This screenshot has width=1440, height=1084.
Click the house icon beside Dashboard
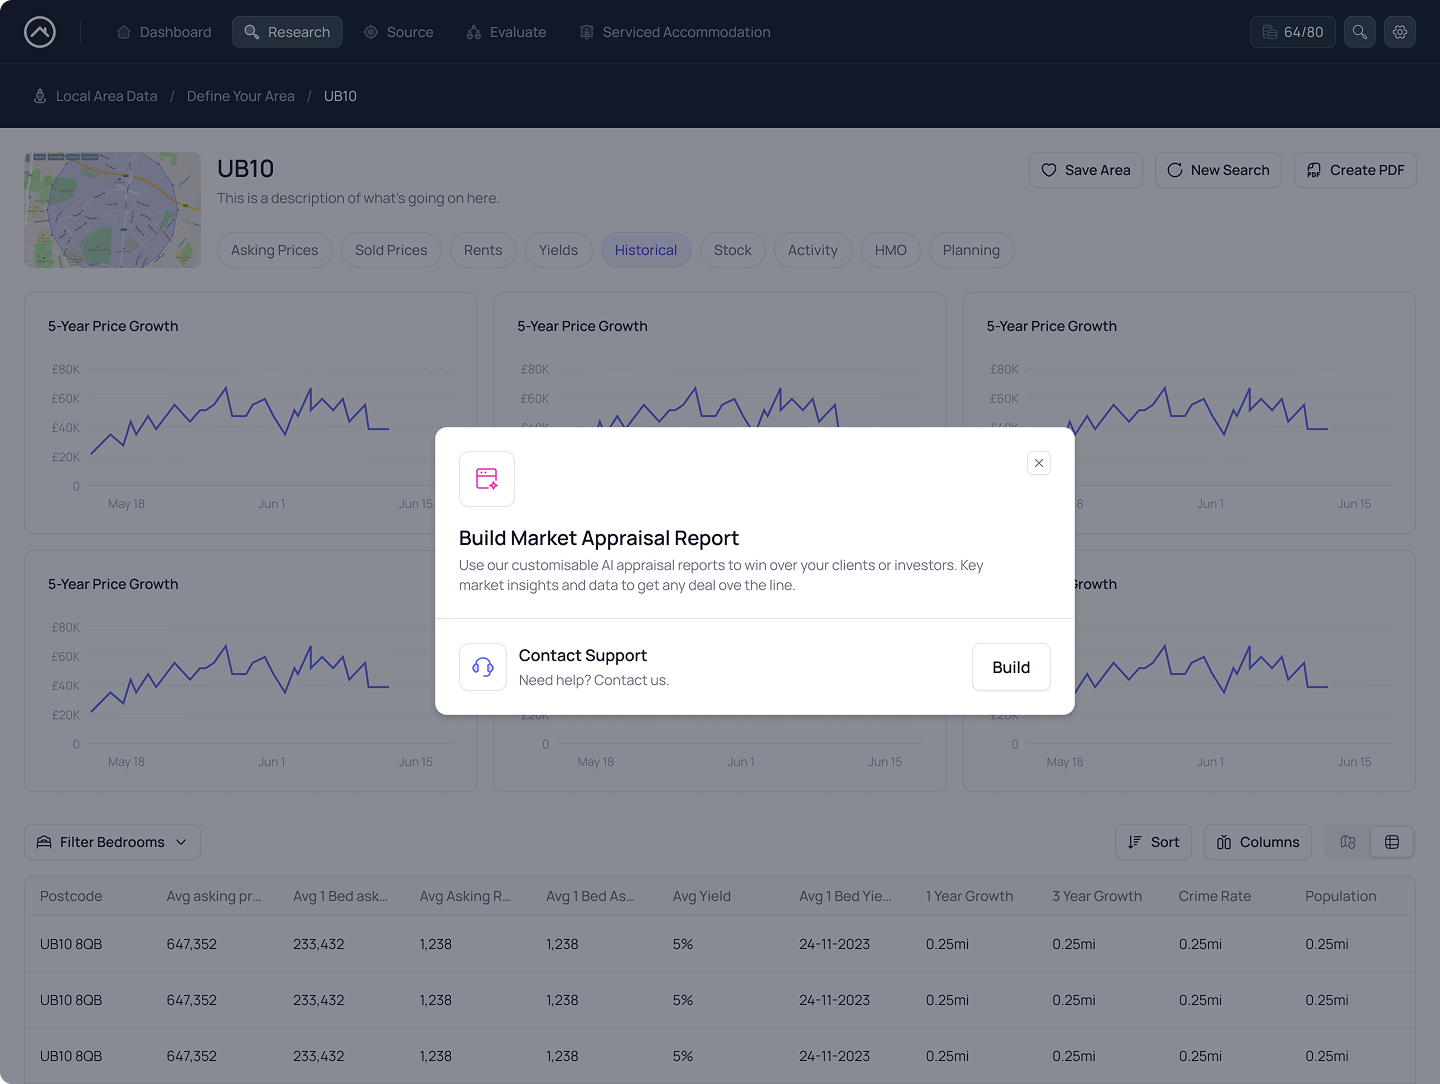[124, 32]
